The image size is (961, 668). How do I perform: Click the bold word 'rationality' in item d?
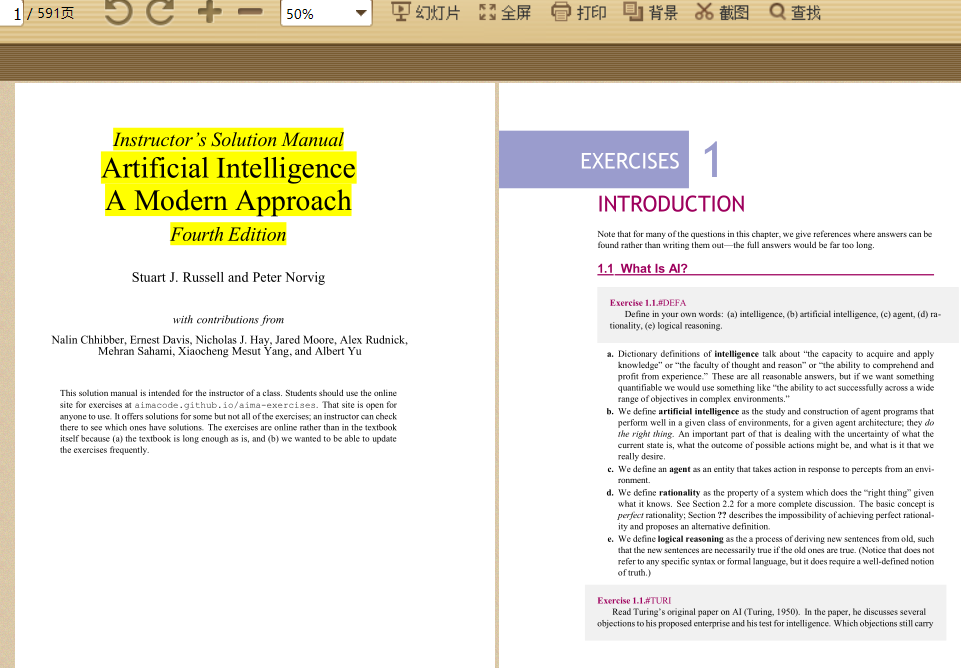pos(680,493)
